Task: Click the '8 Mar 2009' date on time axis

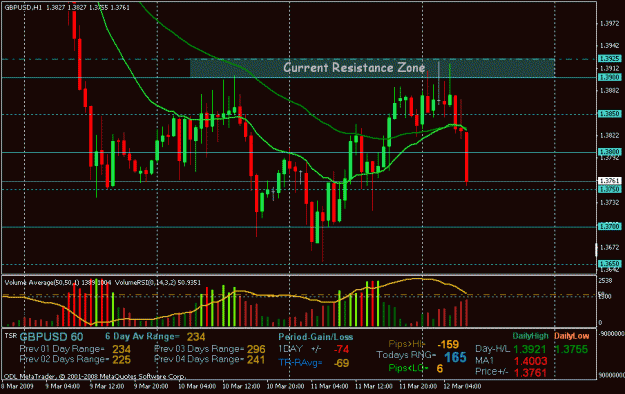Action: point(18,386)
